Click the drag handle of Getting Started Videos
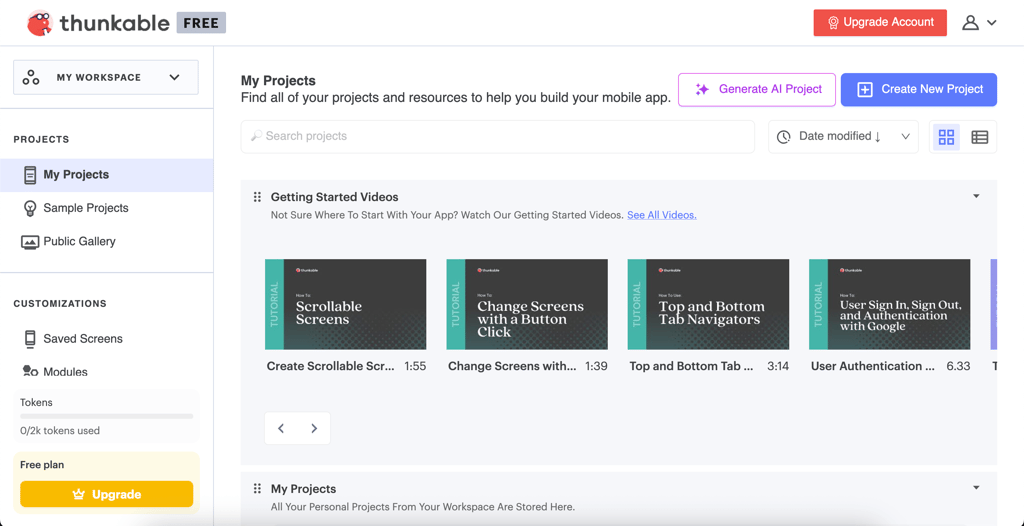The height and width of the screenshot is (526, 1024). (x=257, y=197)
